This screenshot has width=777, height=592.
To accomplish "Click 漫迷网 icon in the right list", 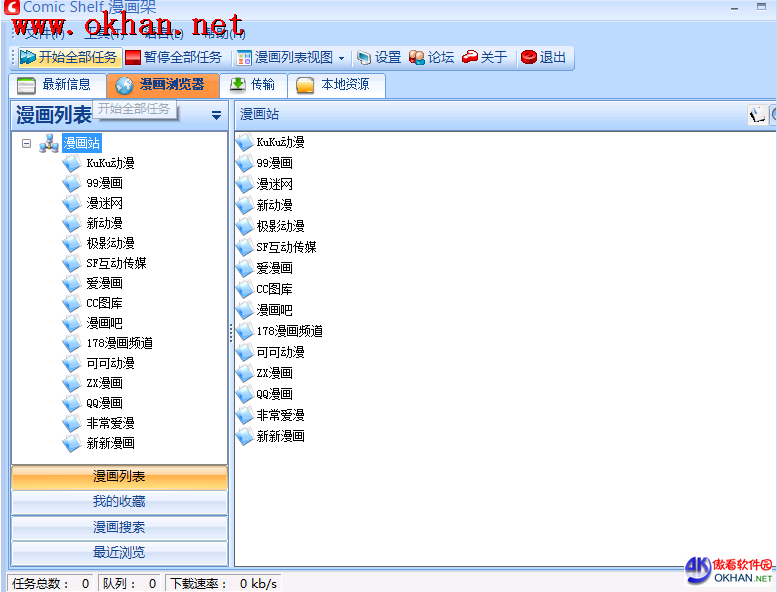I will point(244,184).
